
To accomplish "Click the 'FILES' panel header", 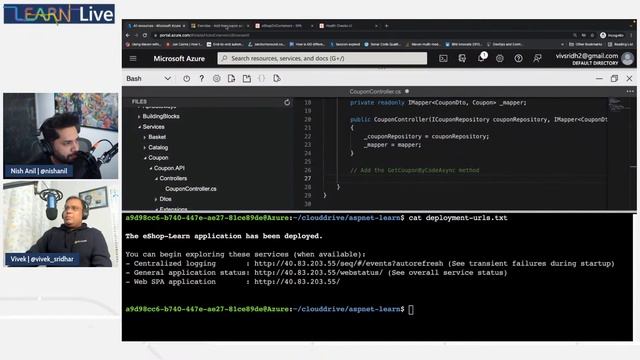I will pos(139,102).
